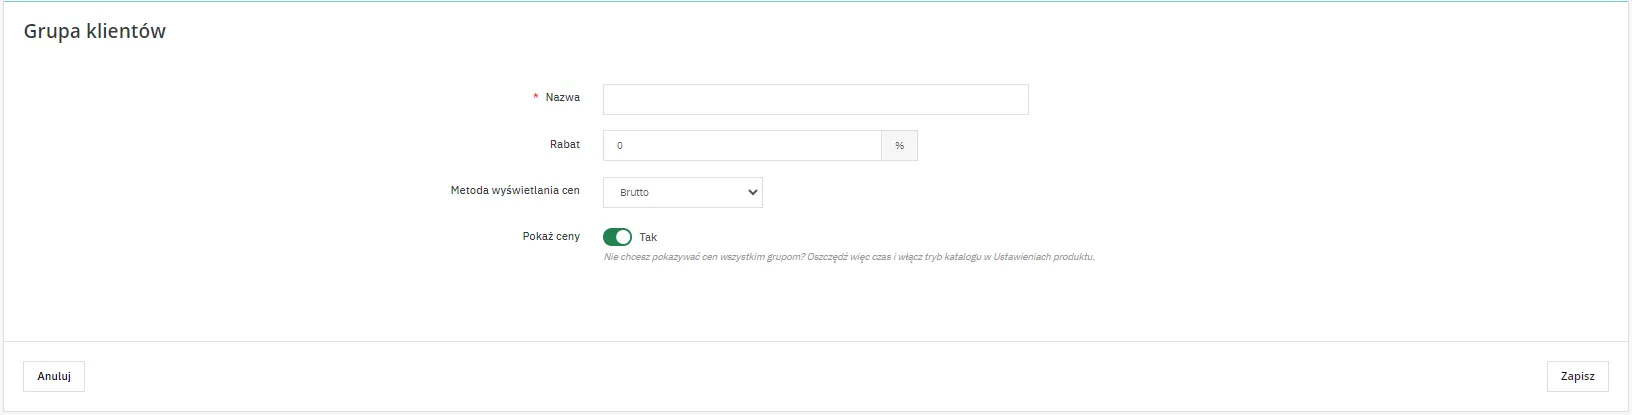Viewport: 1632px width, 415px height.
Task: Click the chevron arrow of Brutto select
Action: [752, 192]
